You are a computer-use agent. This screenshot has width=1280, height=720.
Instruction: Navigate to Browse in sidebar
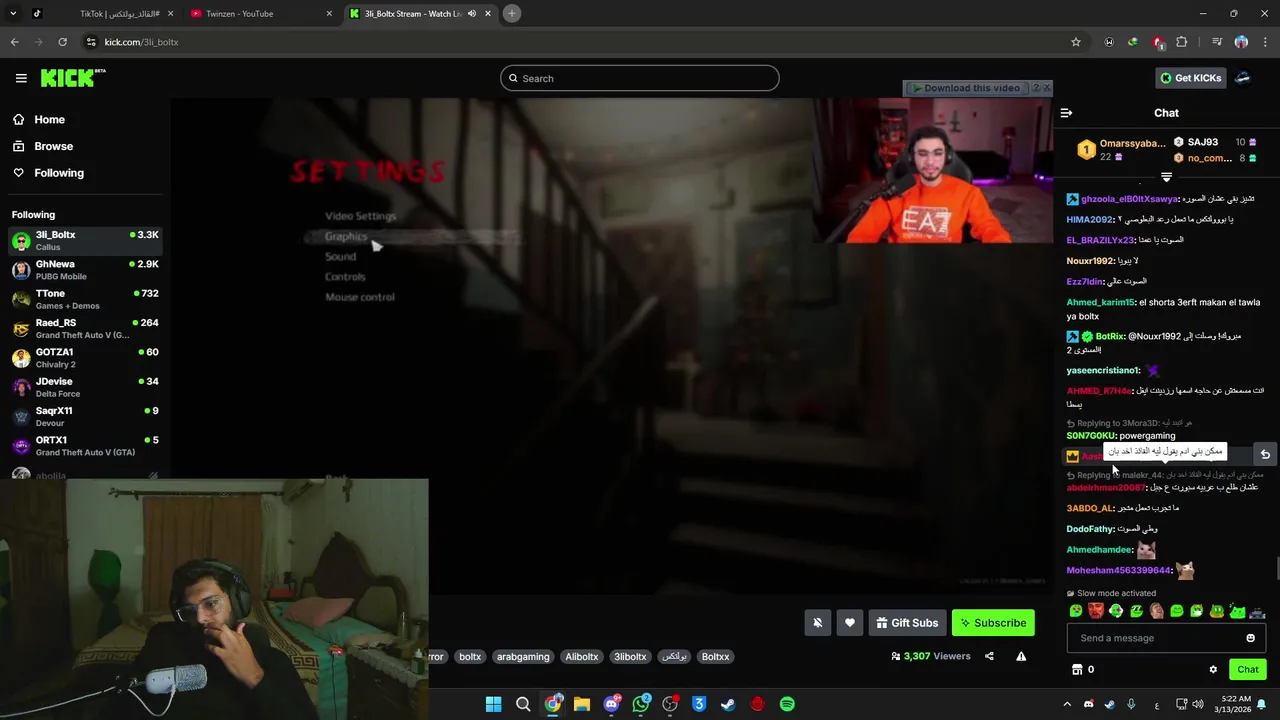point(43,146)
